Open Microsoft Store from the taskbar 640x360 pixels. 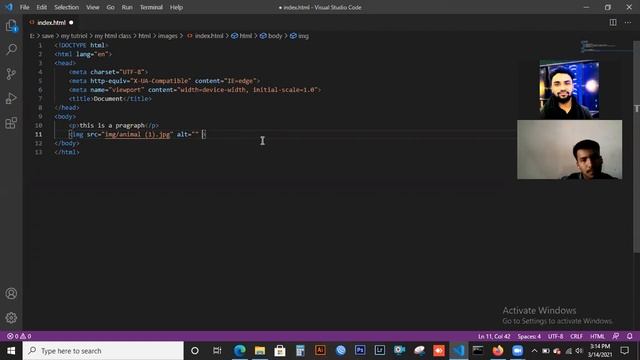tap(280, 351)
